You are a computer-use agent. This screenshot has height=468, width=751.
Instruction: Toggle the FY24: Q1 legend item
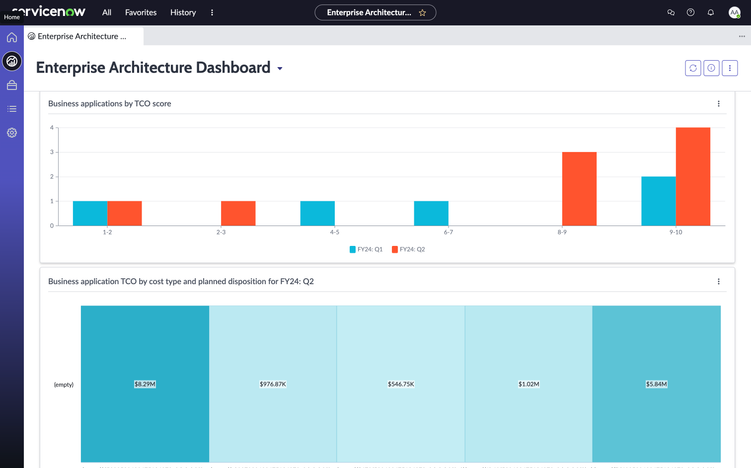tap(366, 249)
